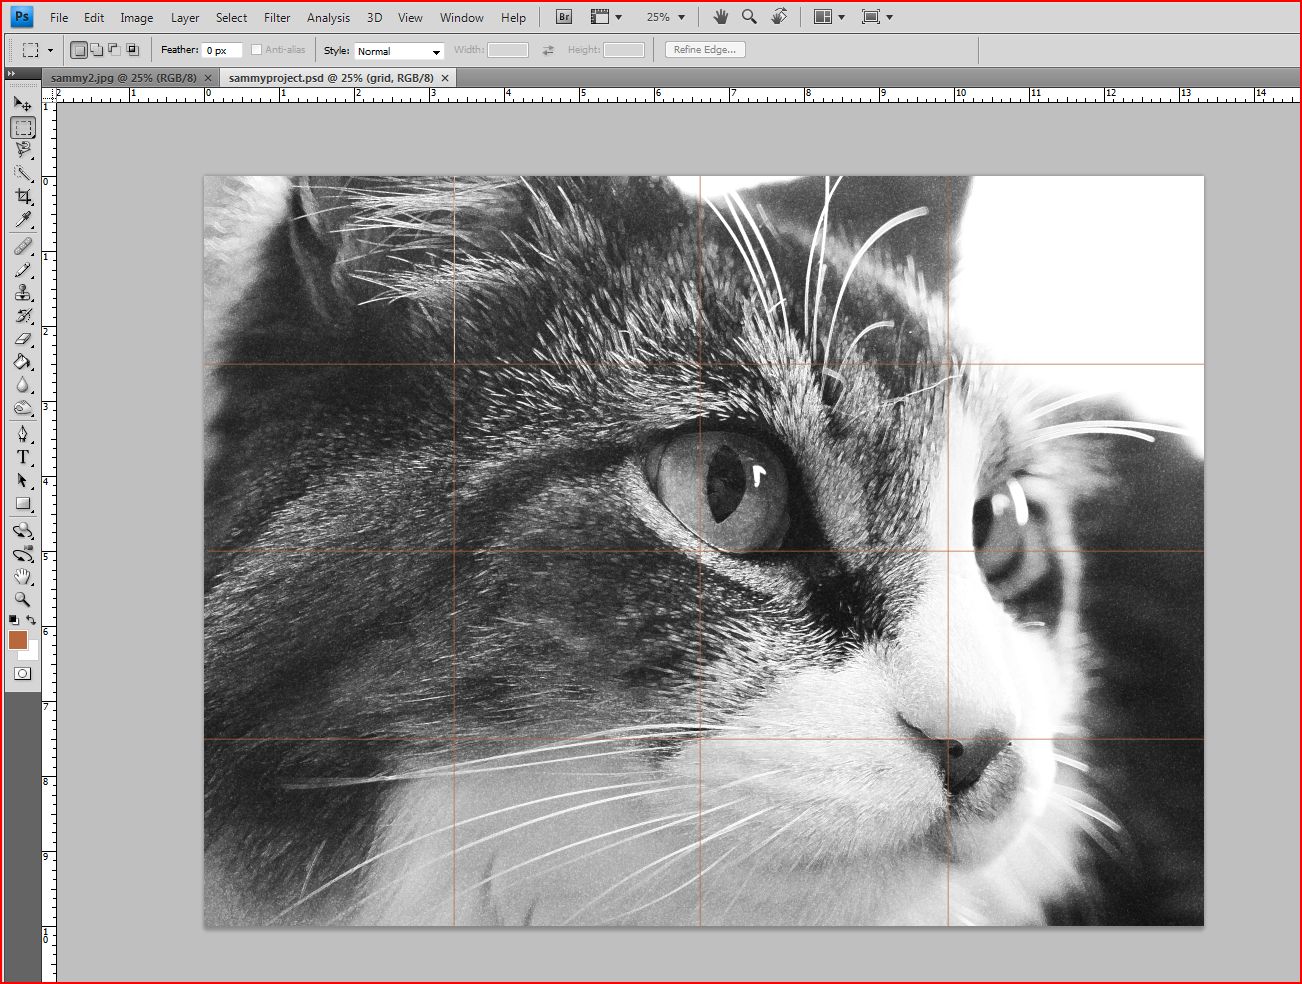Open the Help menu

(x=513, y=17)
